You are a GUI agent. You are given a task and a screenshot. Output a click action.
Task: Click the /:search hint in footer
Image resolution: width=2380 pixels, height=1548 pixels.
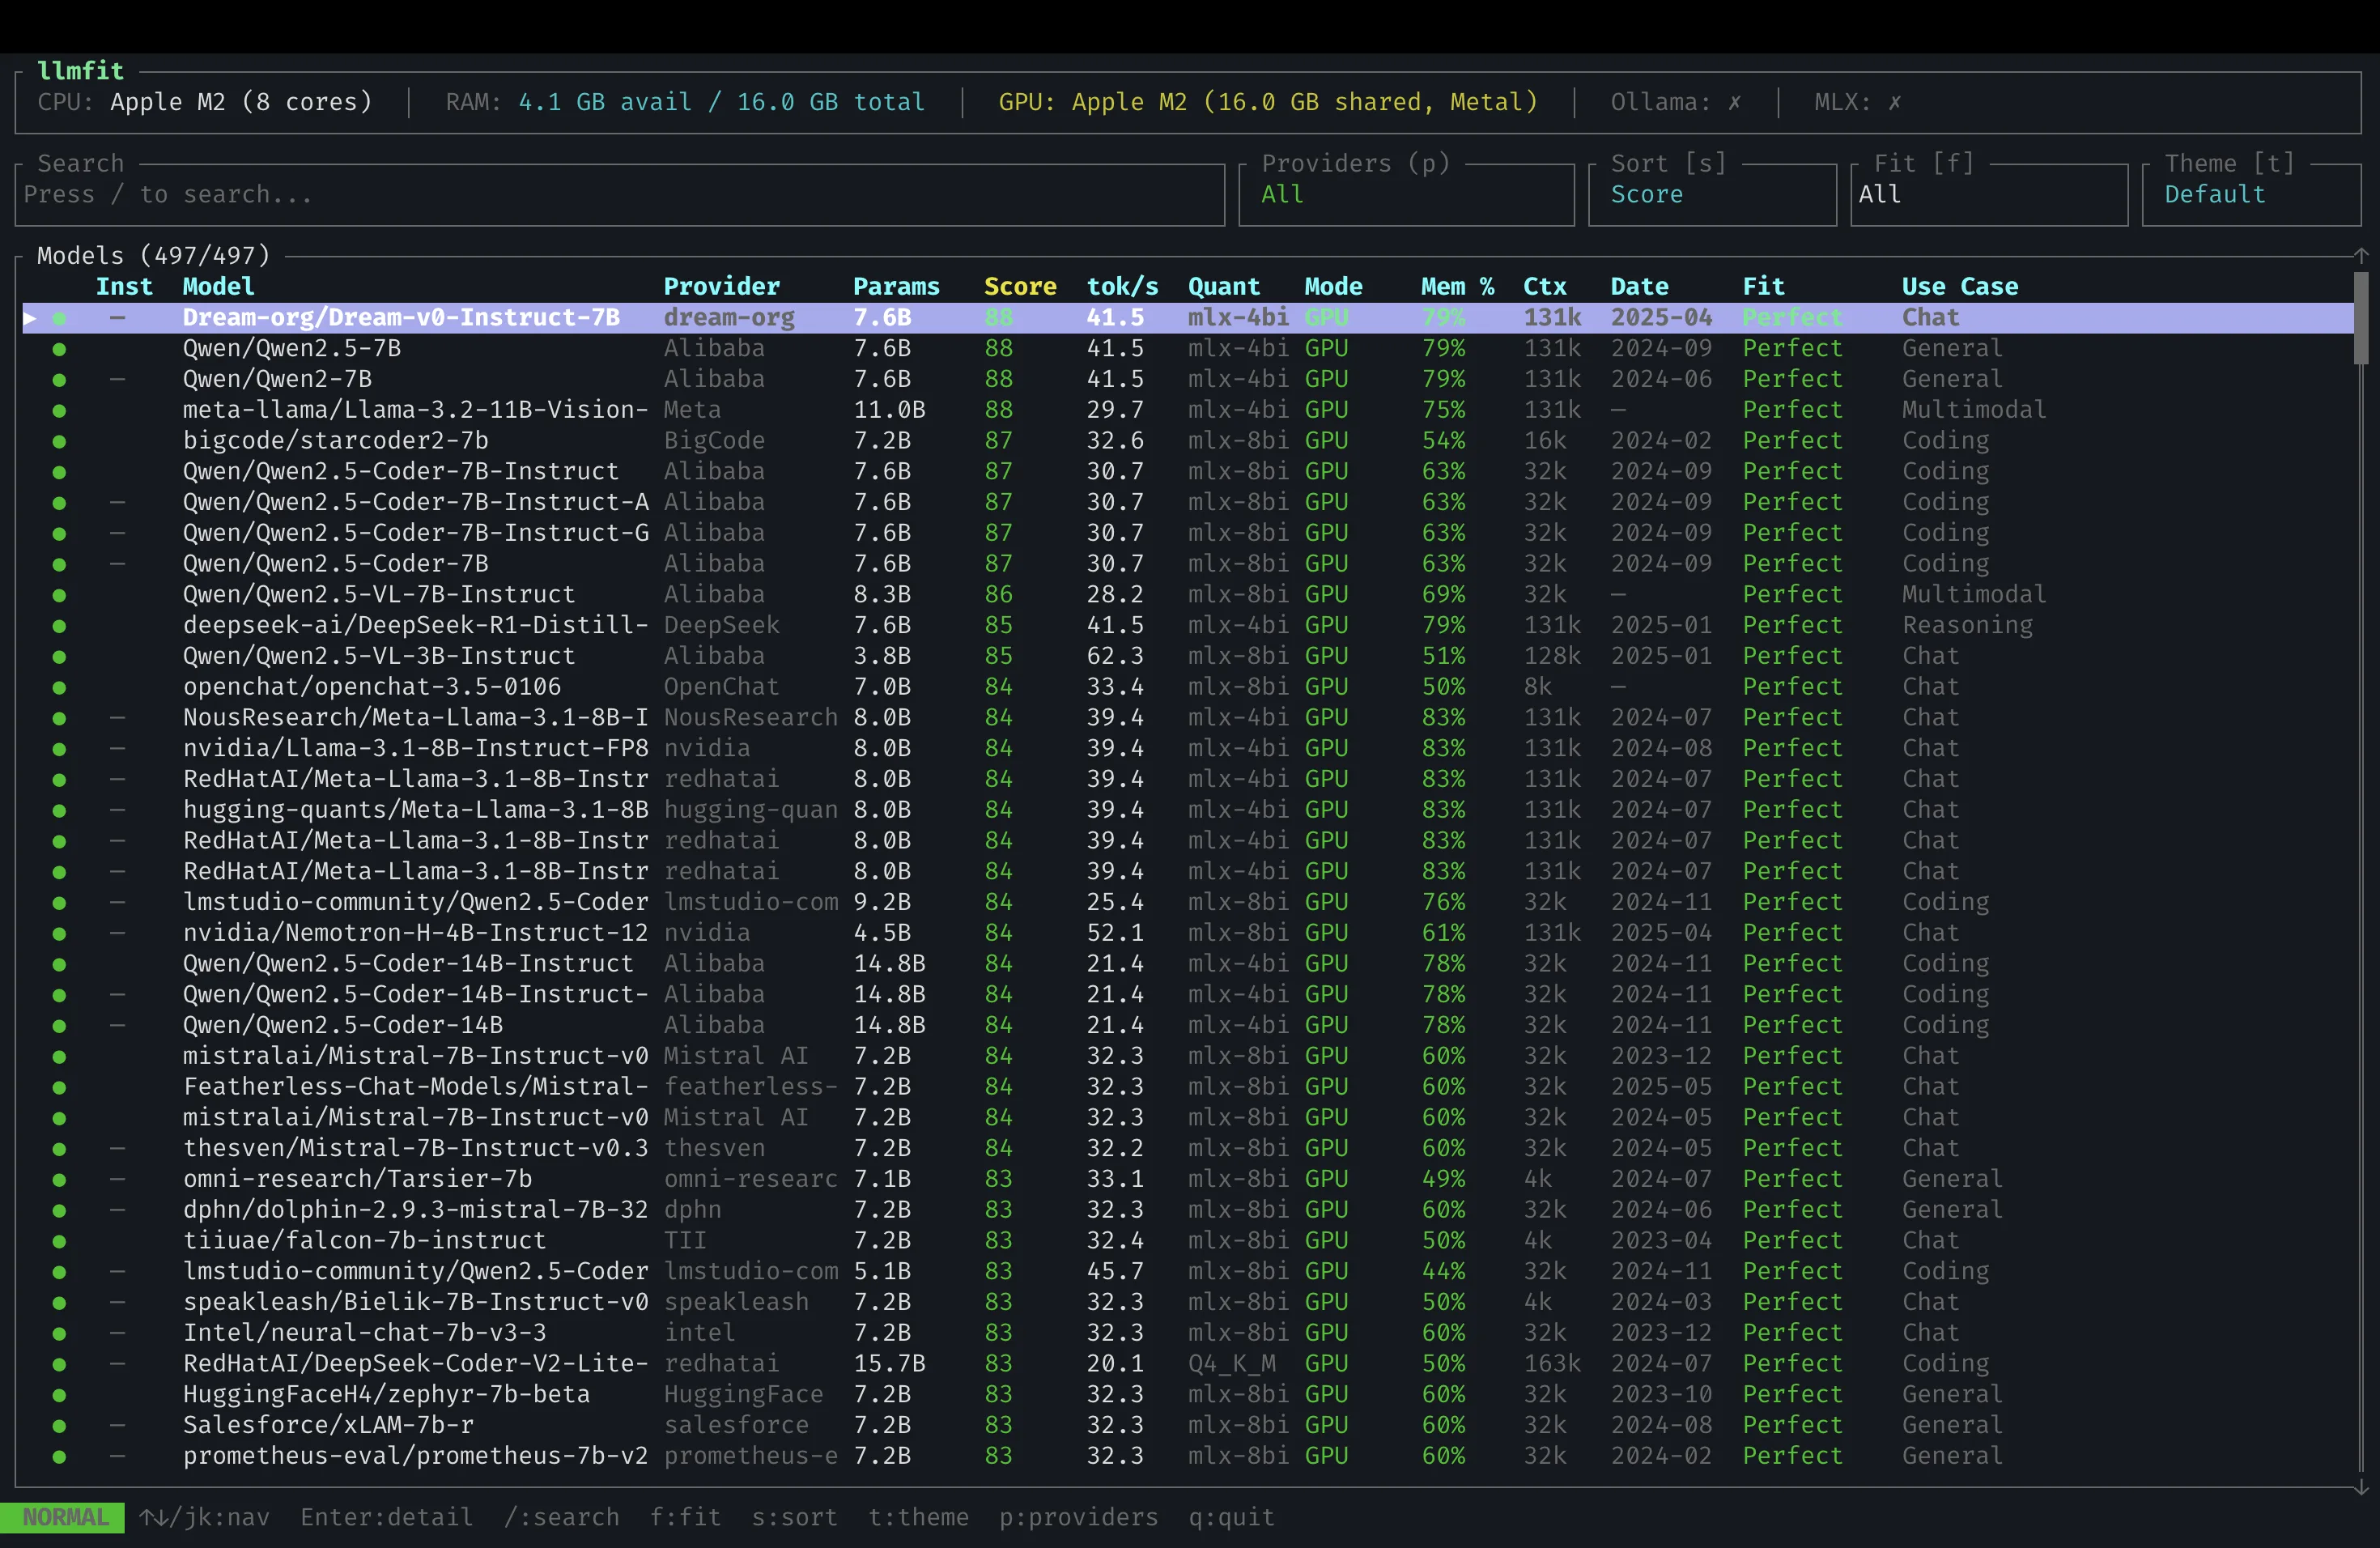tap(562, 1517)
